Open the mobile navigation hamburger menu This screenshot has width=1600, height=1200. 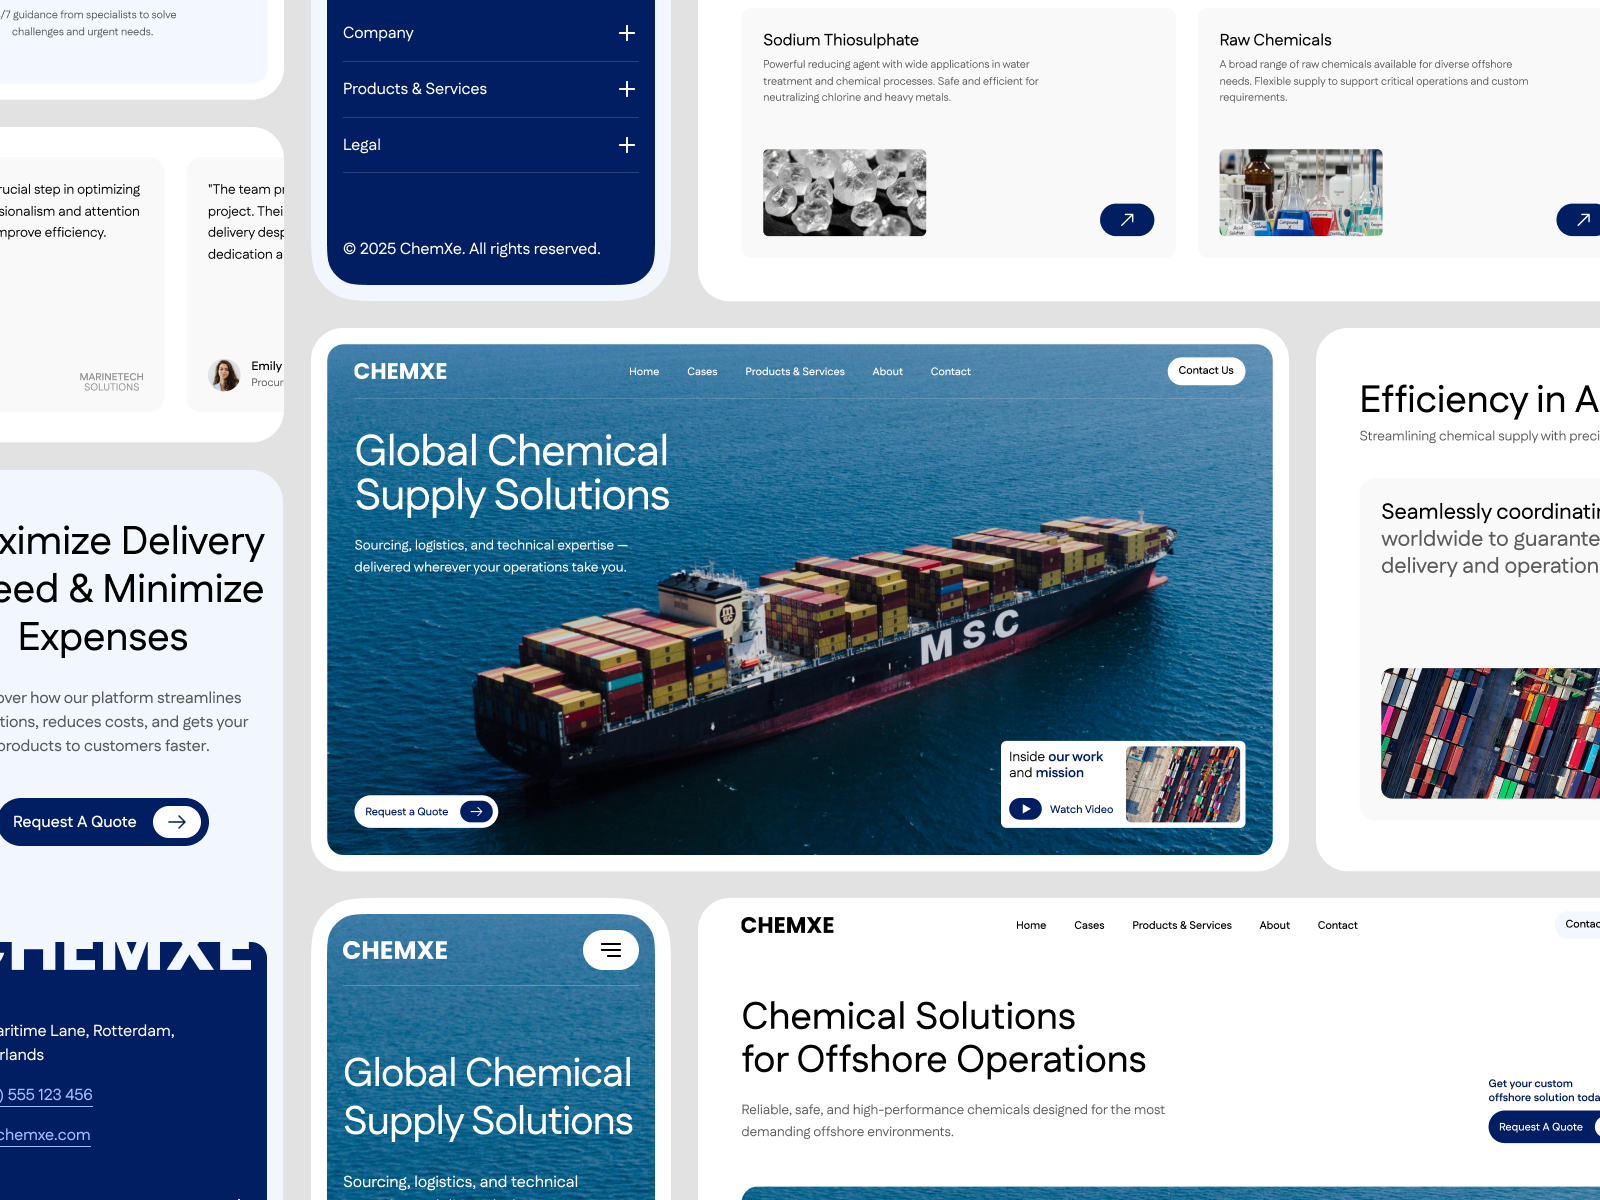coord(610,950)
